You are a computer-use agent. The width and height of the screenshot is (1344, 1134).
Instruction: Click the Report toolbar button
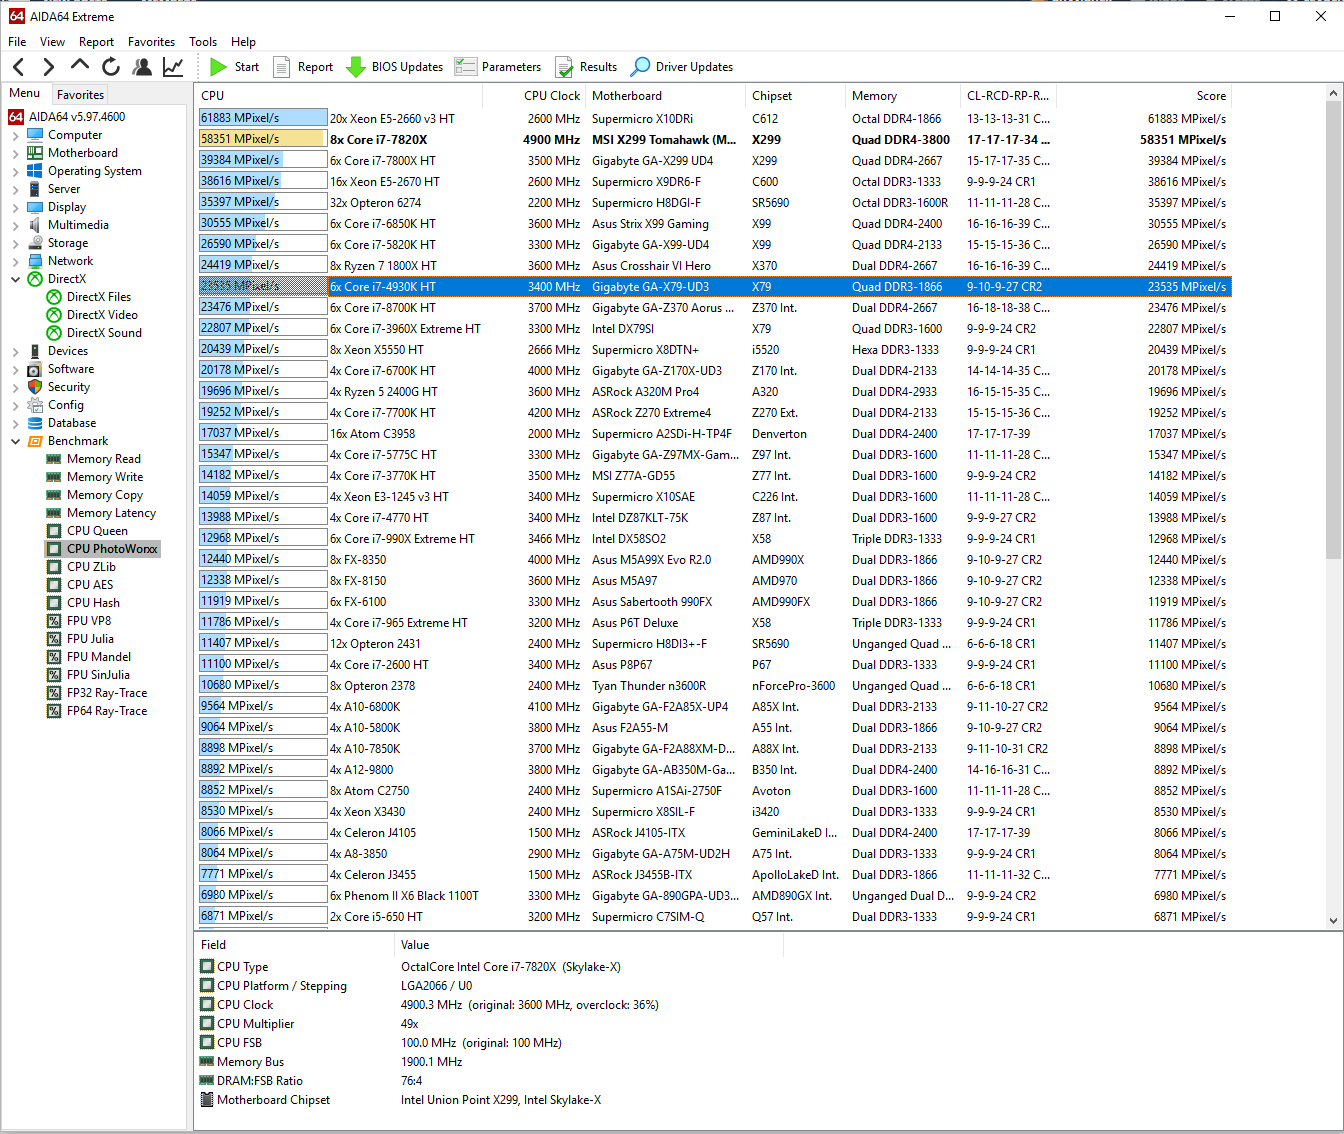click(x=303, y=67)
